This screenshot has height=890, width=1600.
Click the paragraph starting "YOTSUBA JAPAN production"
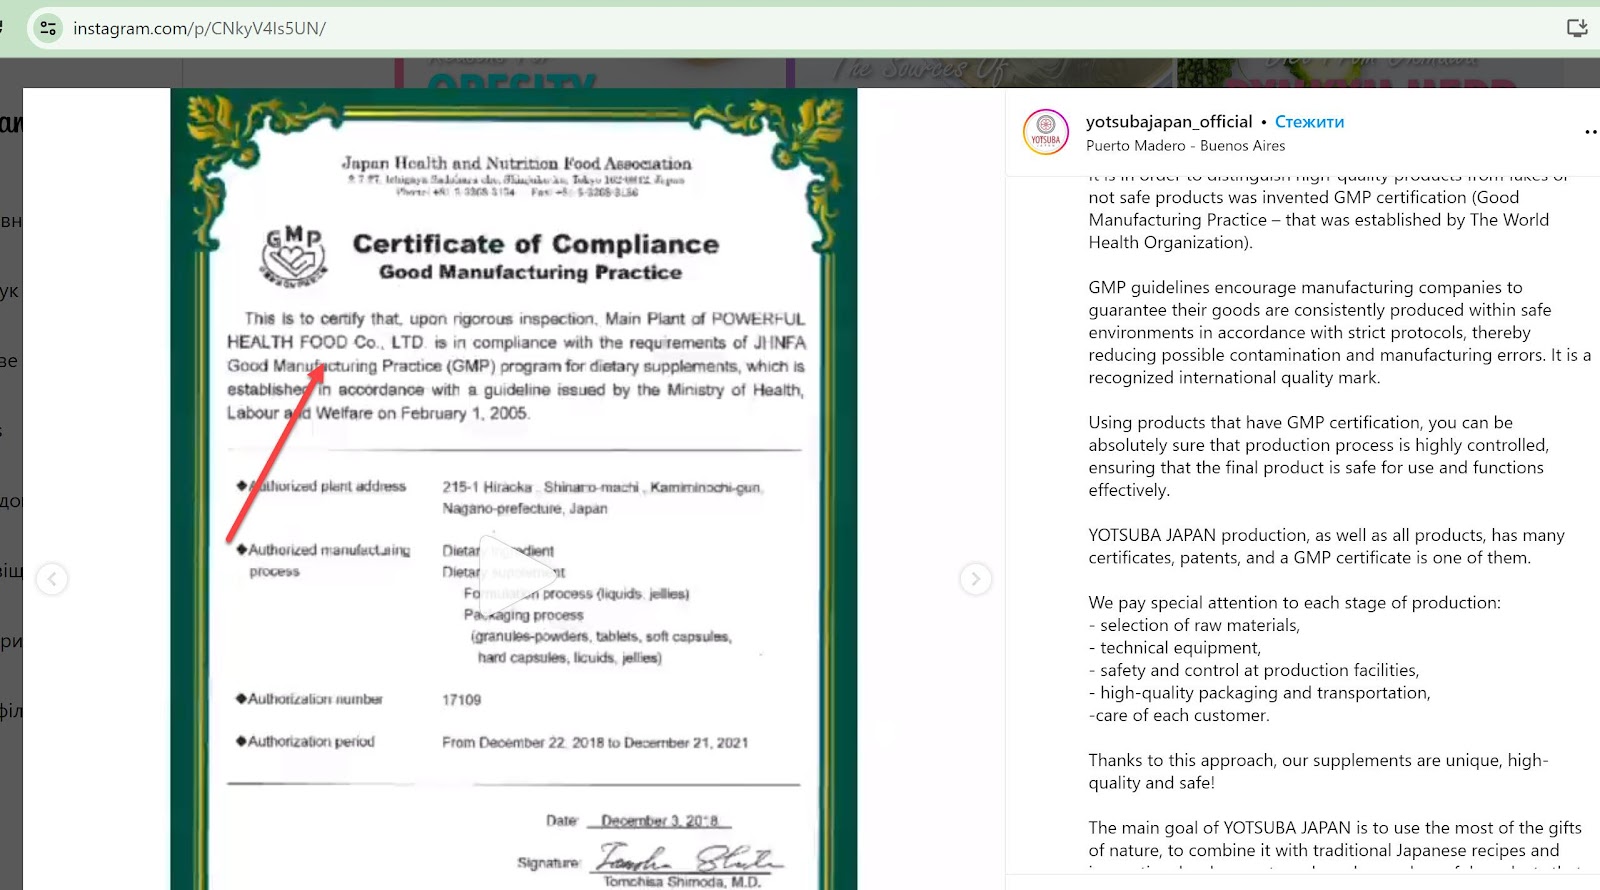[x=1326, y=547]
